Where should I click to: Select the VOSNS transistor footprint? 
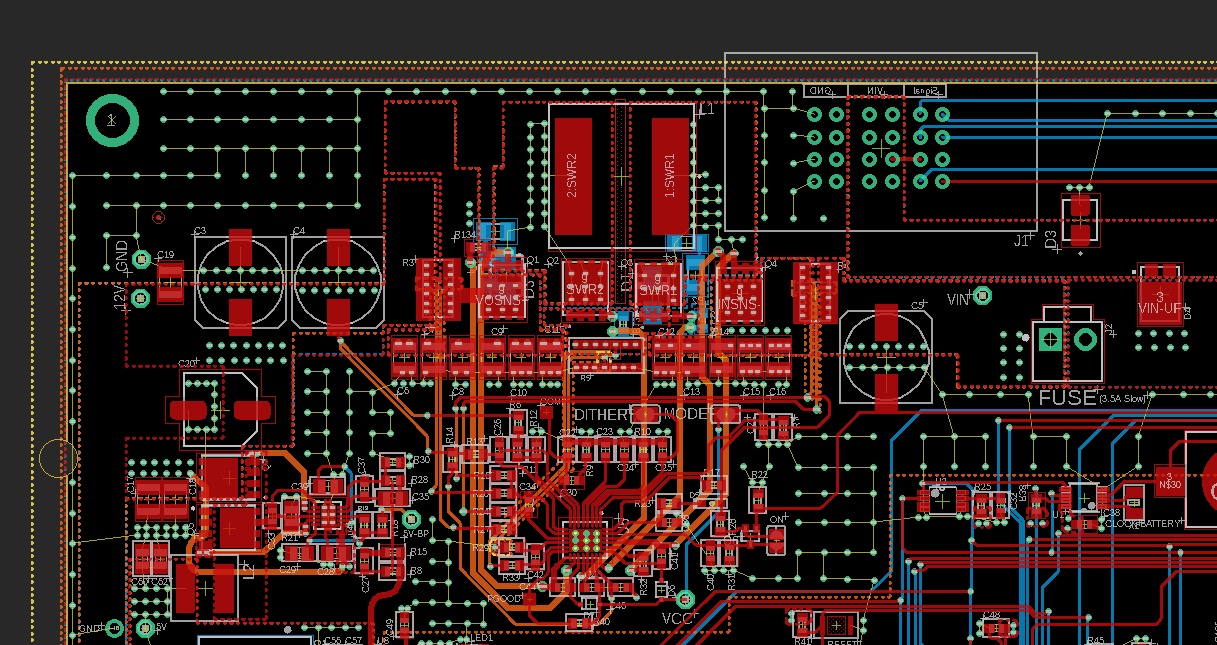click(x=500, y=290)
